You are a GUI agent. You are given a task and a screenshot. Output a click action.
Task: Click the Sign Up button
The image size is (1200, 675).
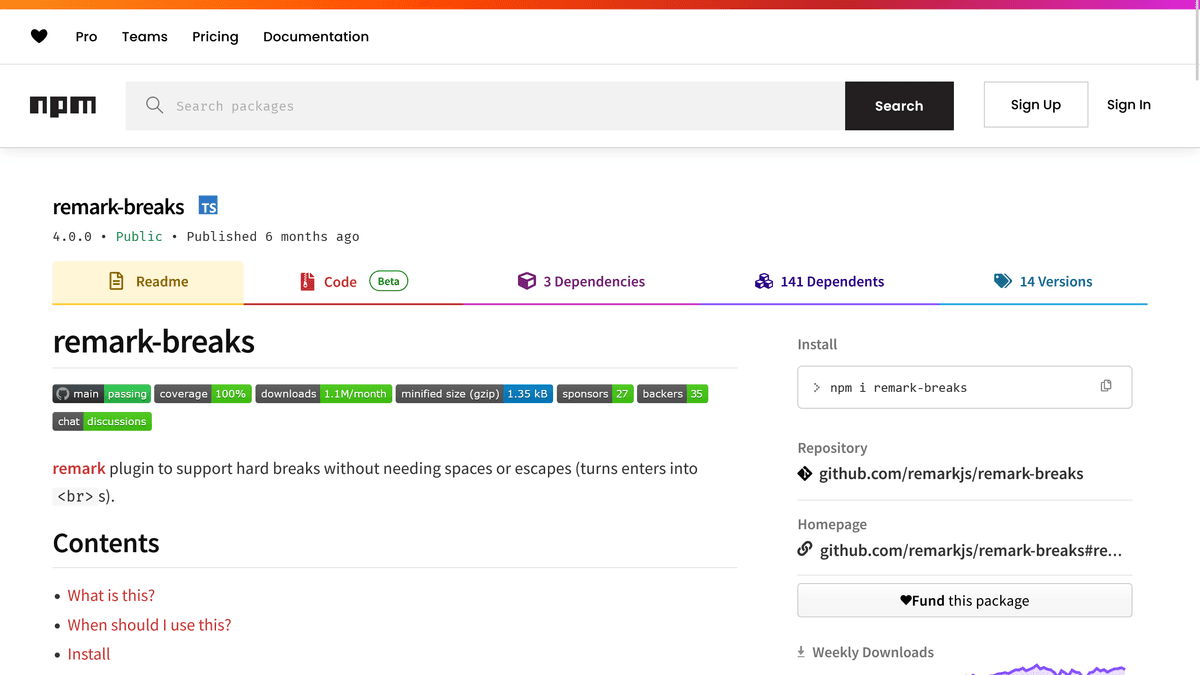coord(1036,105)
